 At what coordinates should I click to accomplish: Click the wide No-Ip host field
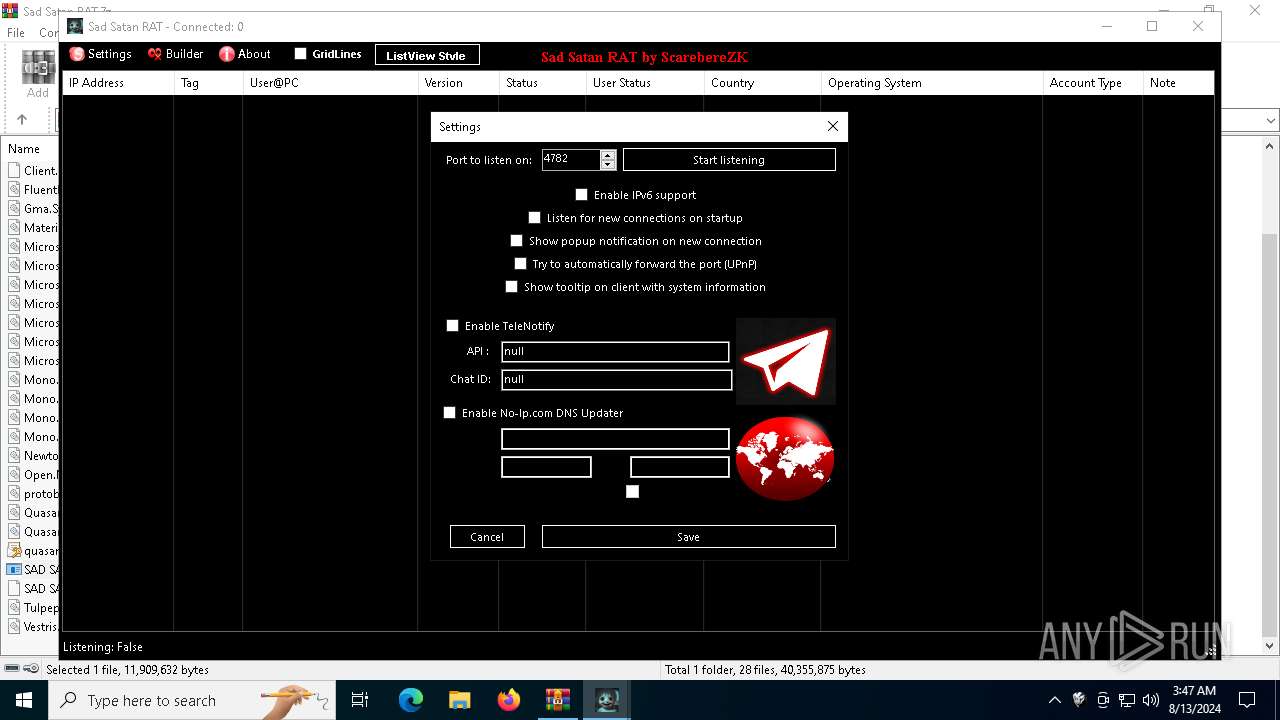(615, 439)
